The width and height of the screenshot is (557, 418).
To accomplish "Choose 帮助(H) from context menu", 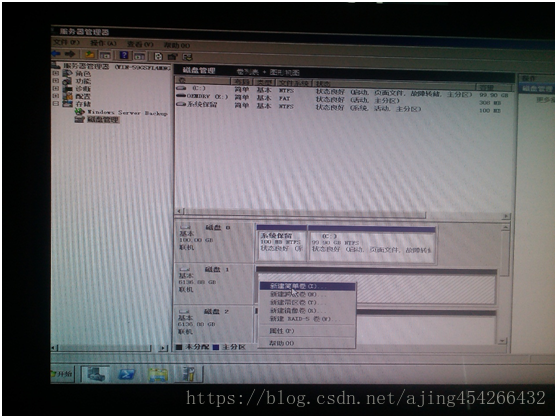I will click(x=307, y=343).
